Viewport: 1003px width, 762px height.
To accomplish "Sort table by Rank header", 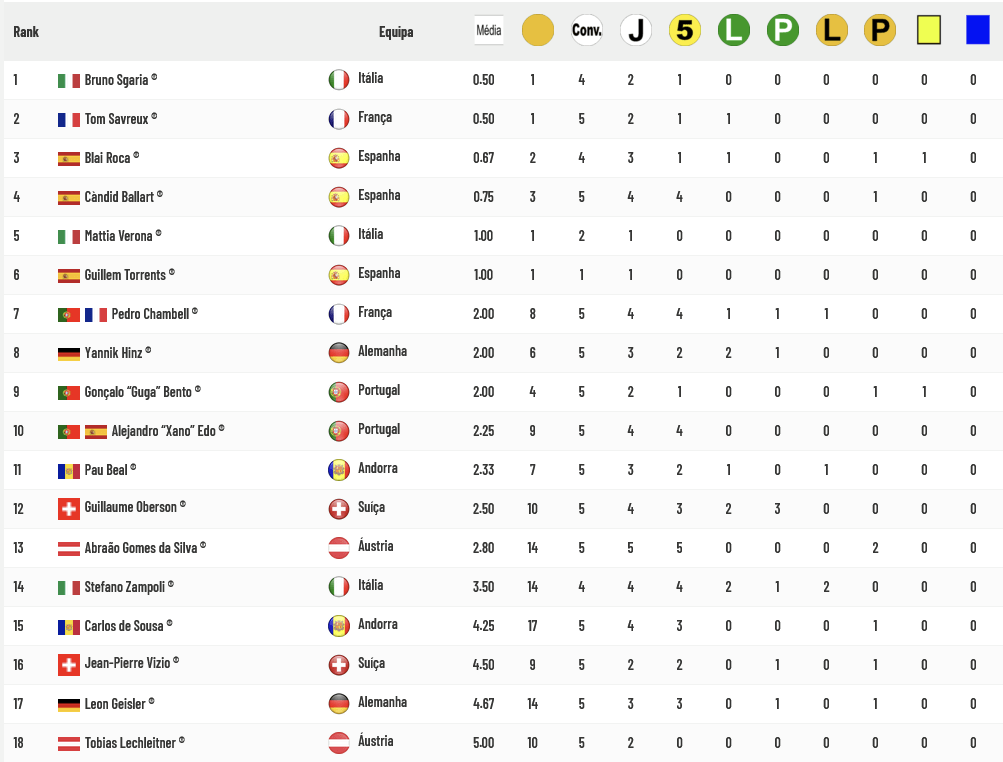I will click(x=26, y=32).
